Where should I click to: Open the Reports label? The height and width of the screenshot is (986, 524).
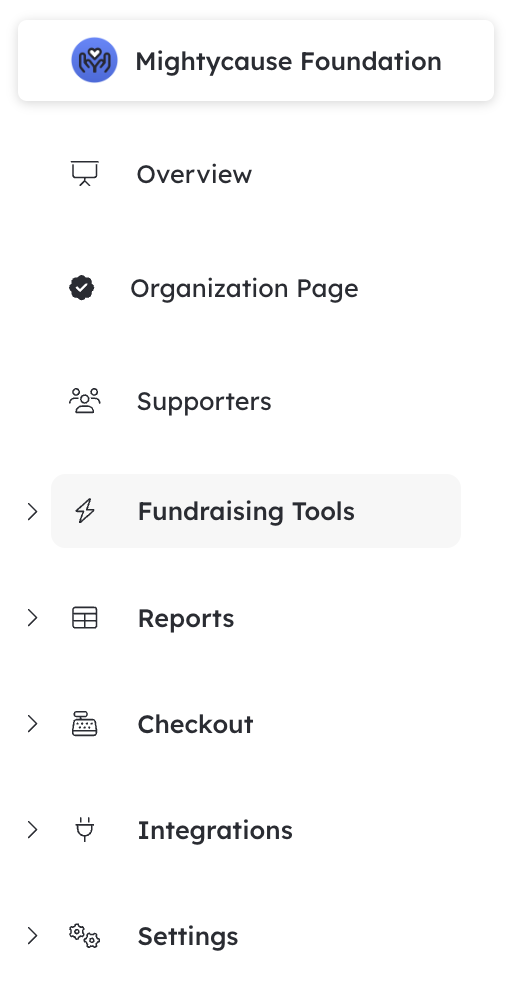(x=186, y=619)
